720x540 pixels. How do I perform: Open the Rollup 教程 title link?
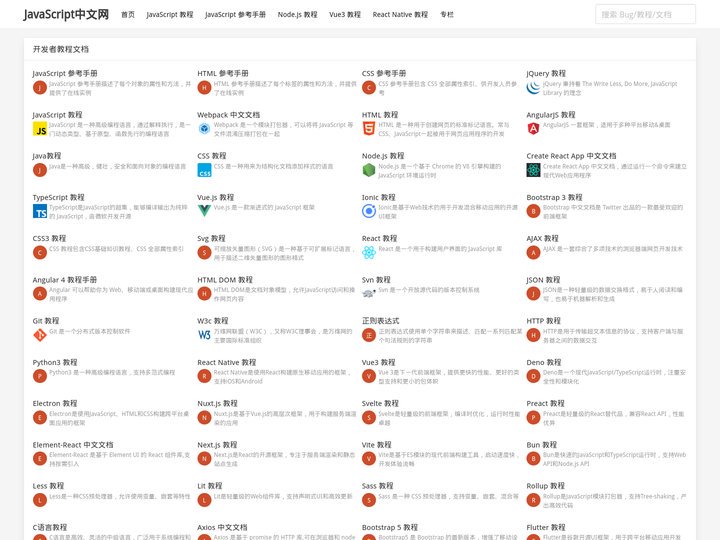coord(546,486)
